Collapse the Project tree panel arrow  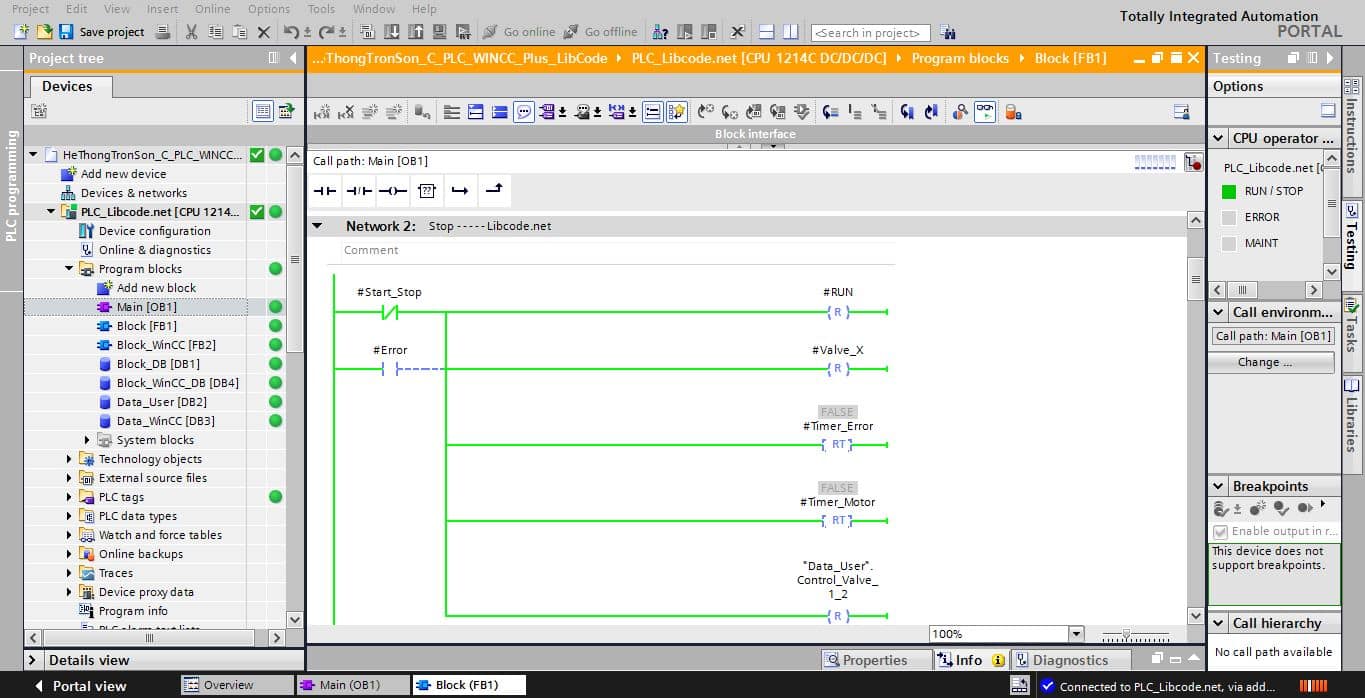click(293, 58)
